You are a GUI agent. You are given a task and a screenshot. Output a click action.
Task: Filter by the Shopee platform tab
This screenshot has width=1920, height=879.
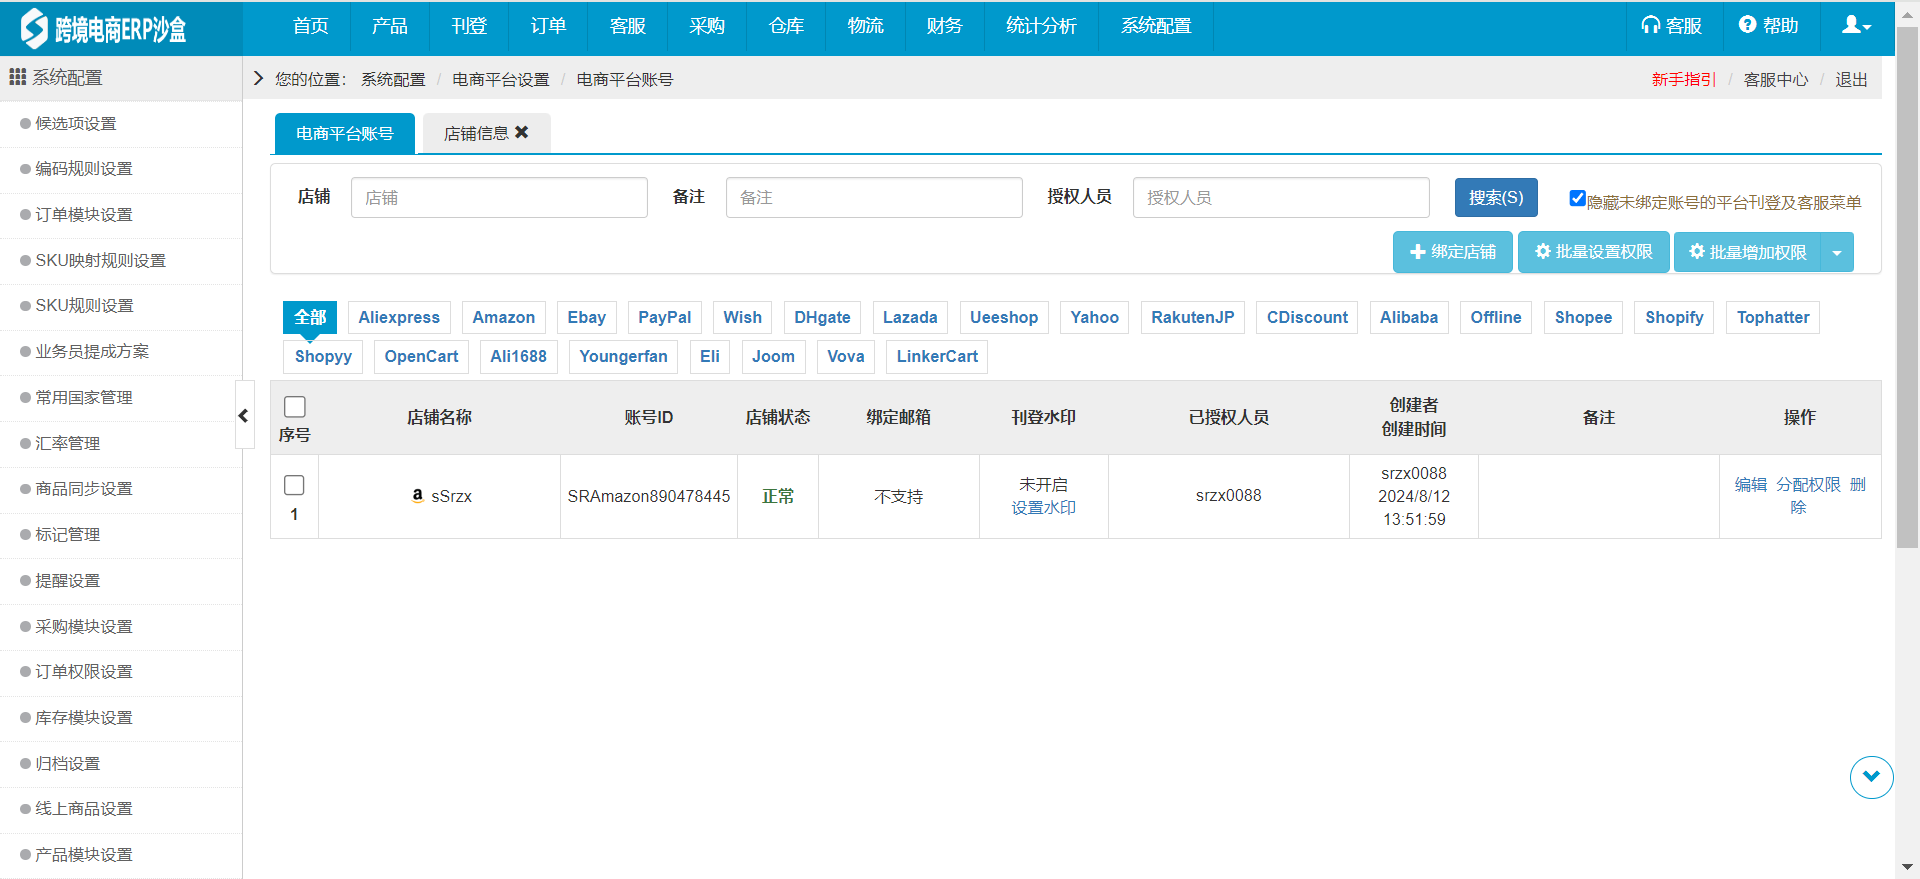point(1583,317)
